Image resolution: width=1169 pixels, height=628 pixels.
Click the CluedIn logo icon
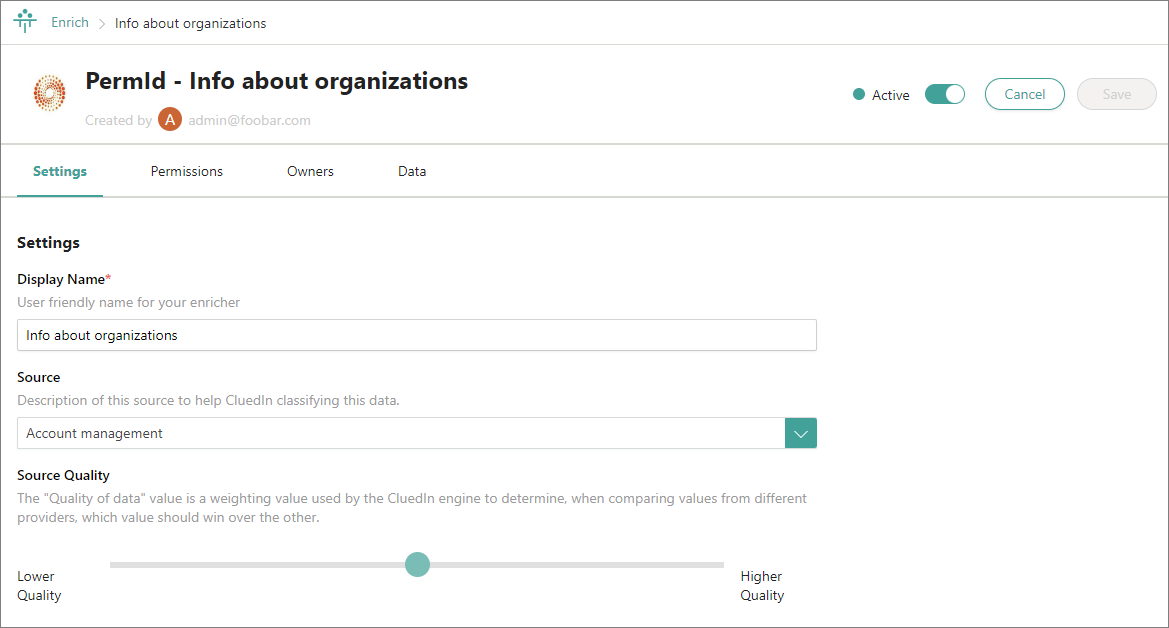pos(25,22)
